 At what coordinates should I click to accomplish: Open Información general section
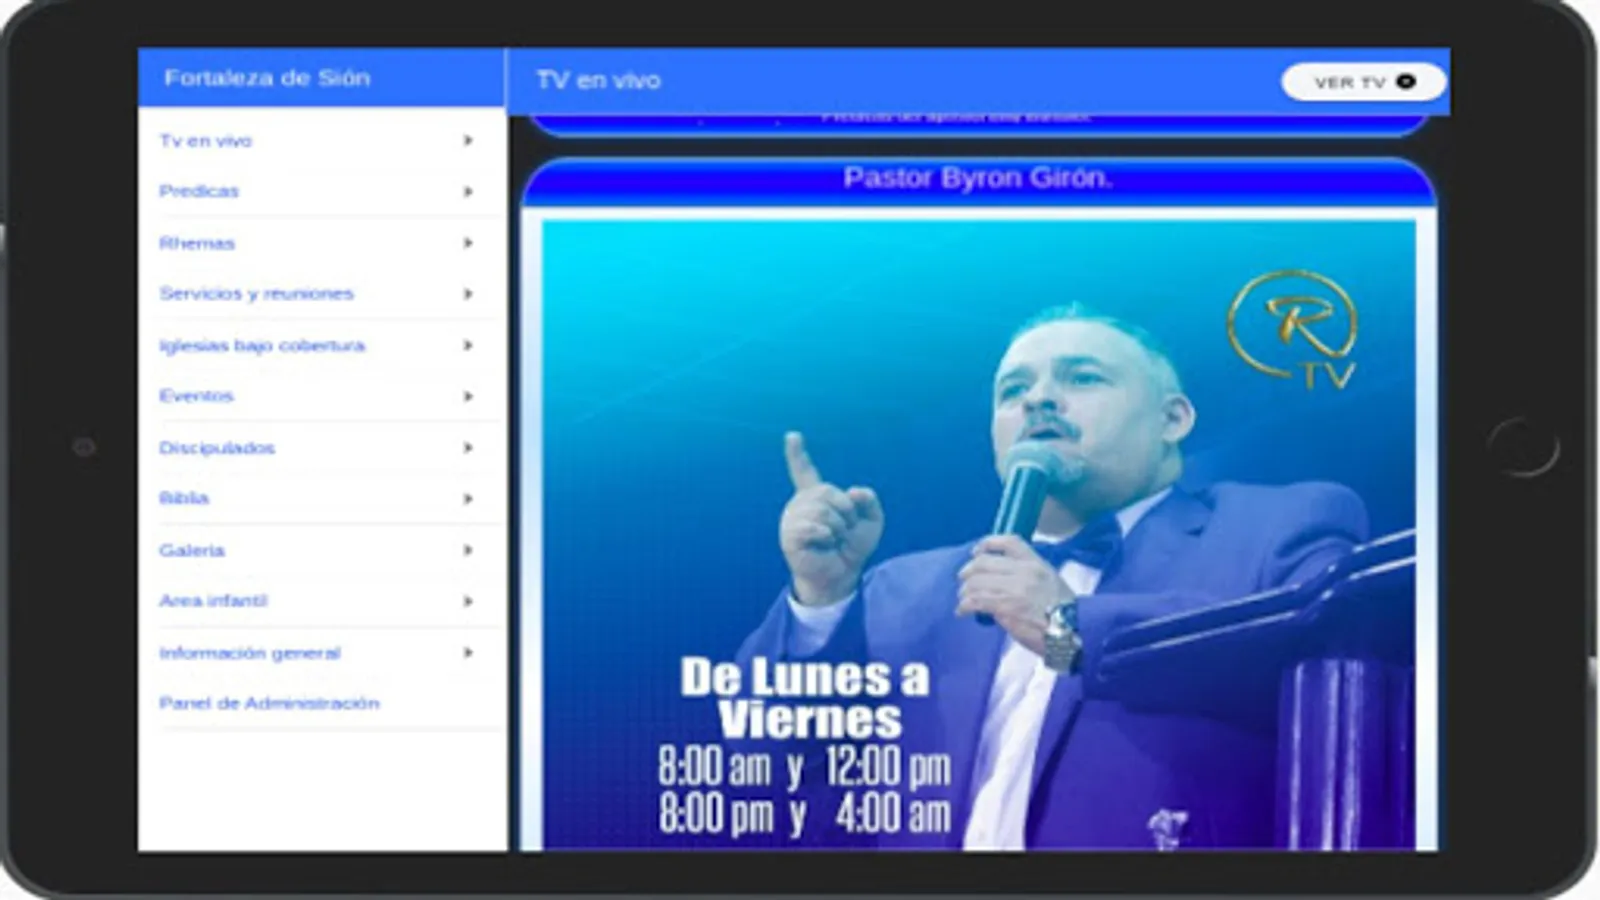coord(320,653)
